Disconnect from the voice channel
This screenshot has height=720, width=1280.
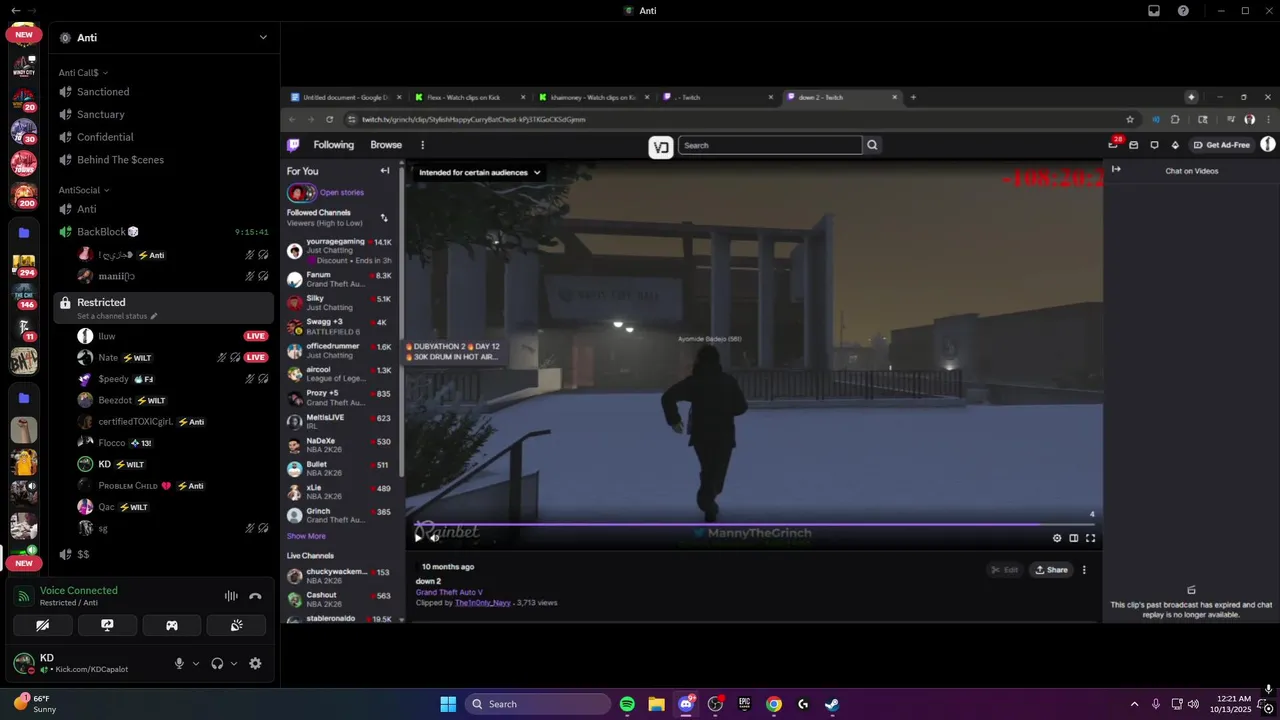pyautogui.click(x=255, y=596)
